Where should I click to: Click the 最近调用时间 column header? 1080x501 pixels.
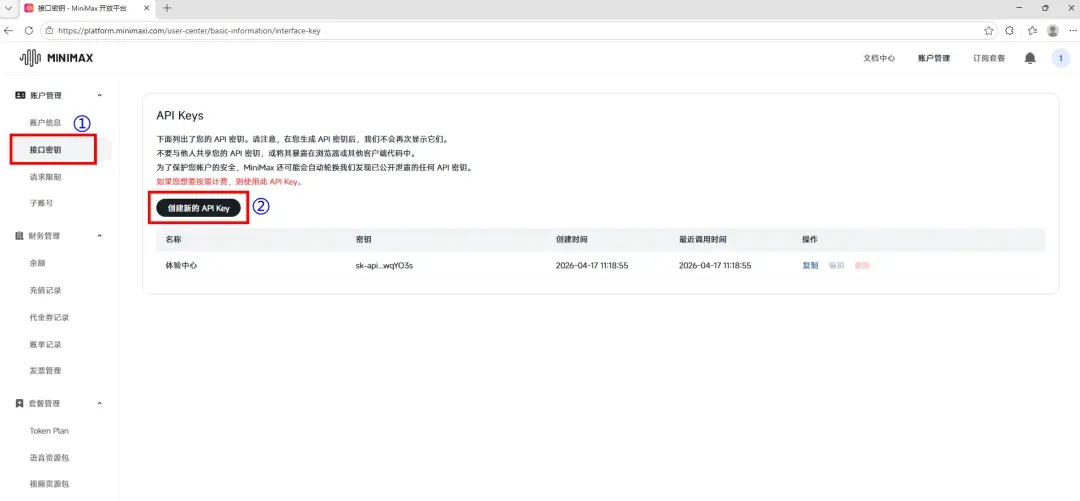(x=703, y=239)
